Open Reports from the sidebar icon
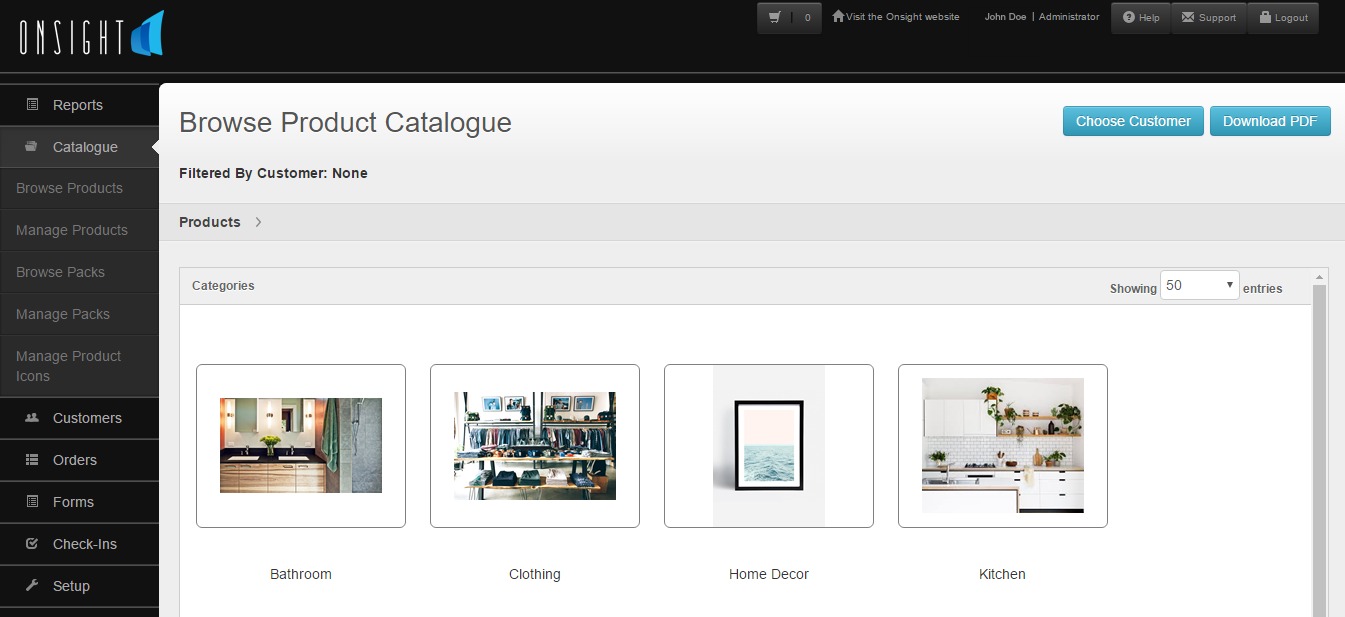The image size is (1345, 617). tap(34, 104)
